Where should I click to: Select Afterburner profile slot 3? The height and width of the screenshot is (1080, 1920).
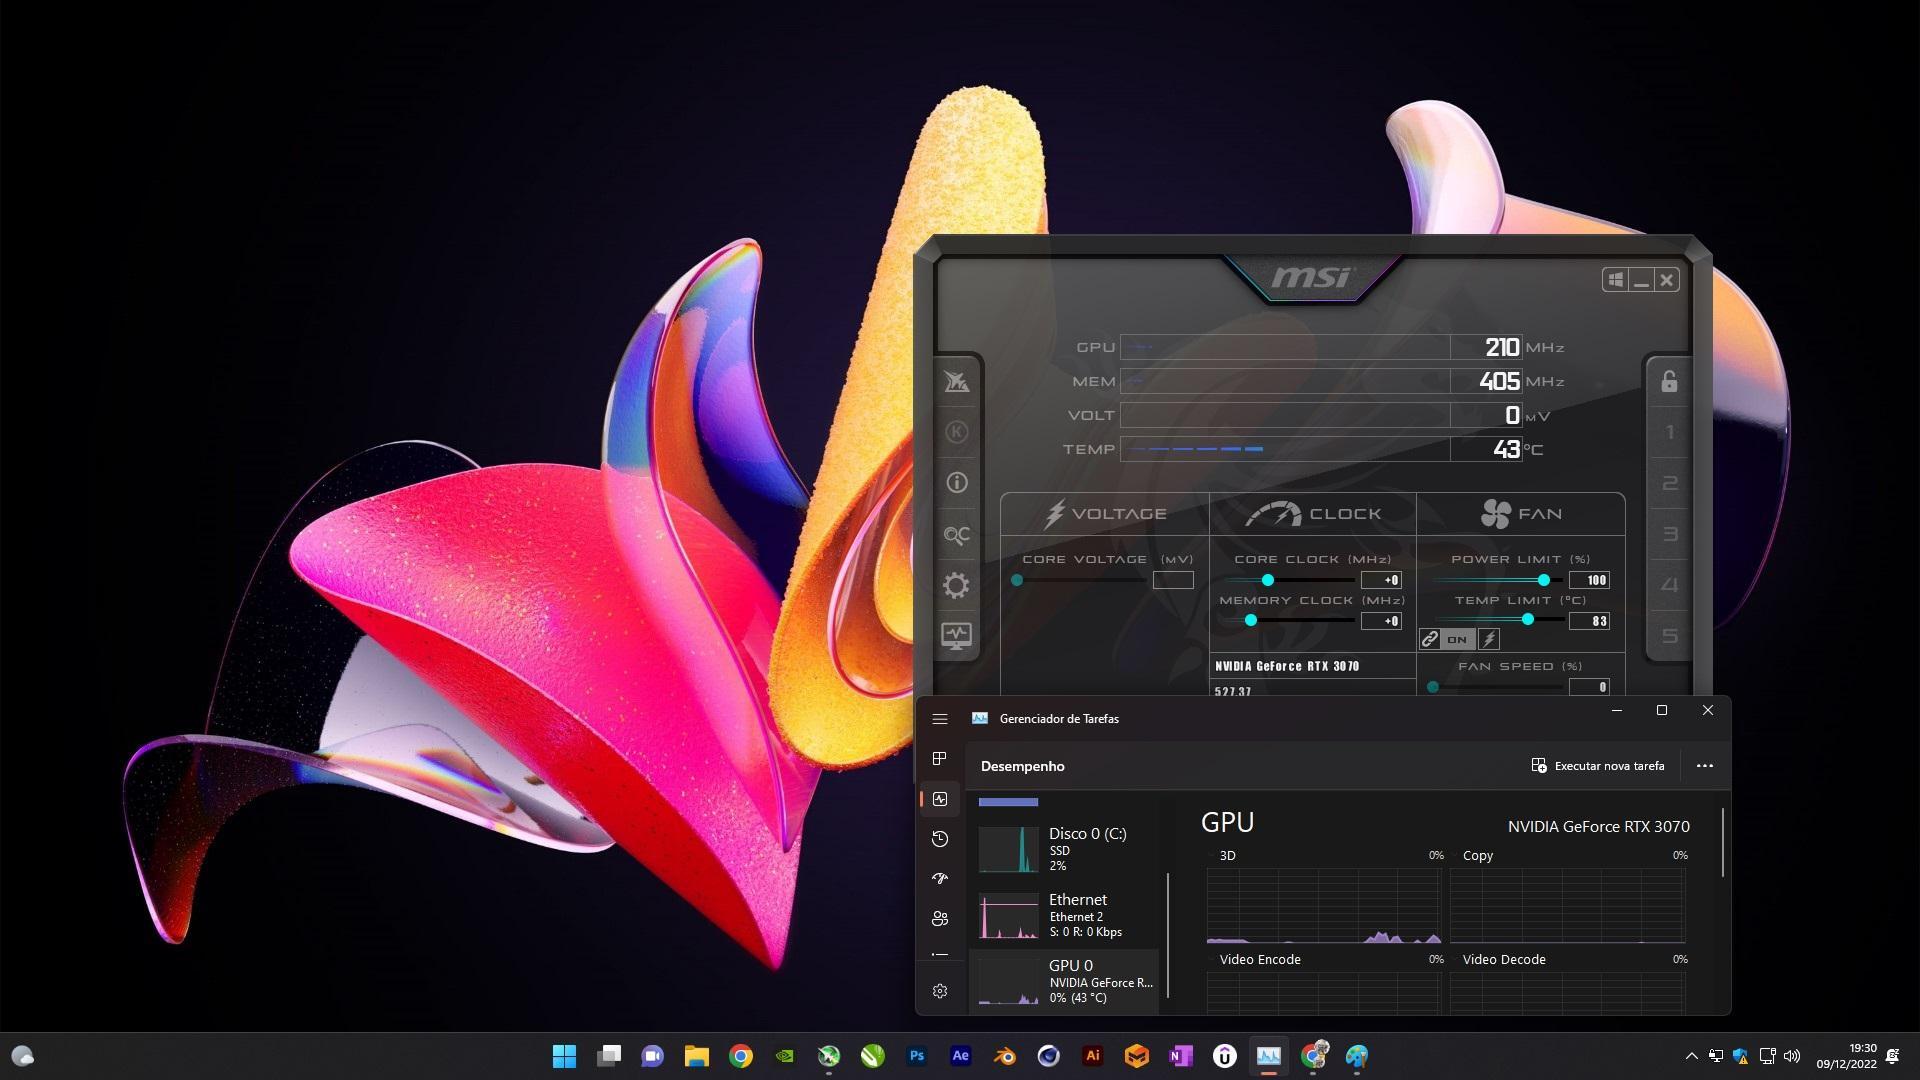(1669, 534)
